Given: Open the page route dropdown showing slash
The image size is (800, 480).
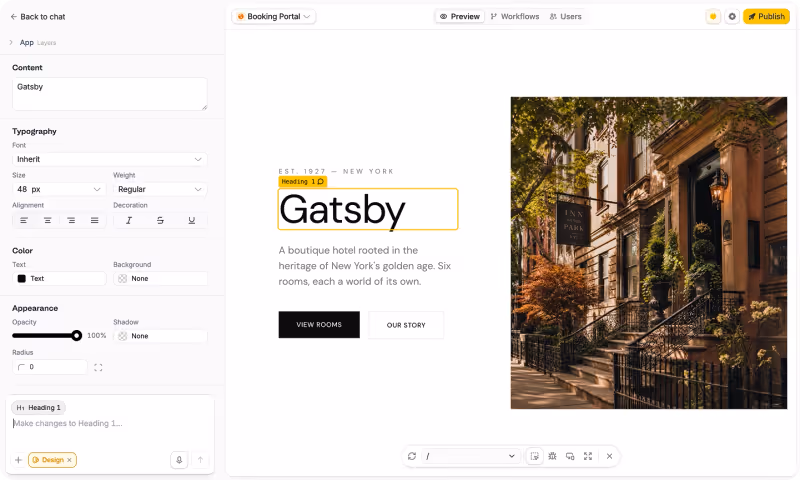Looking at the screenshot, I should pos(470,456).
